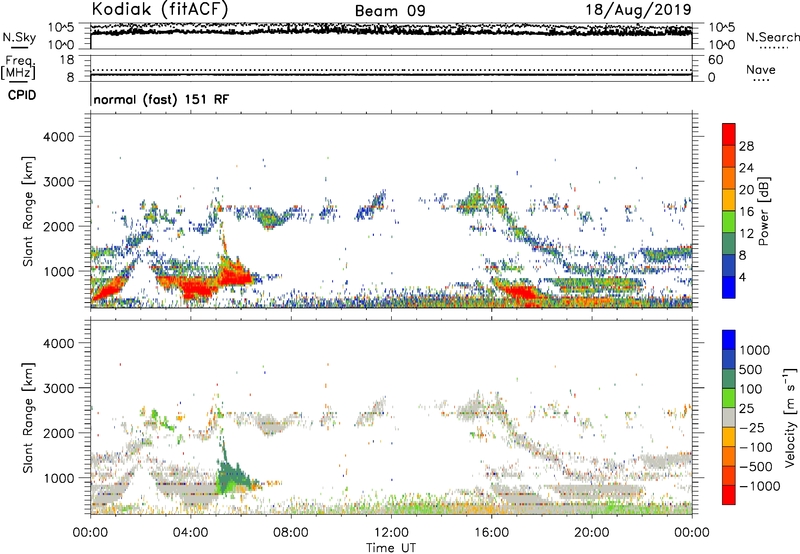This screenshot has height=554, width=800.
Task: Click the '16:00' time tick label
Action: pos(491,533)
